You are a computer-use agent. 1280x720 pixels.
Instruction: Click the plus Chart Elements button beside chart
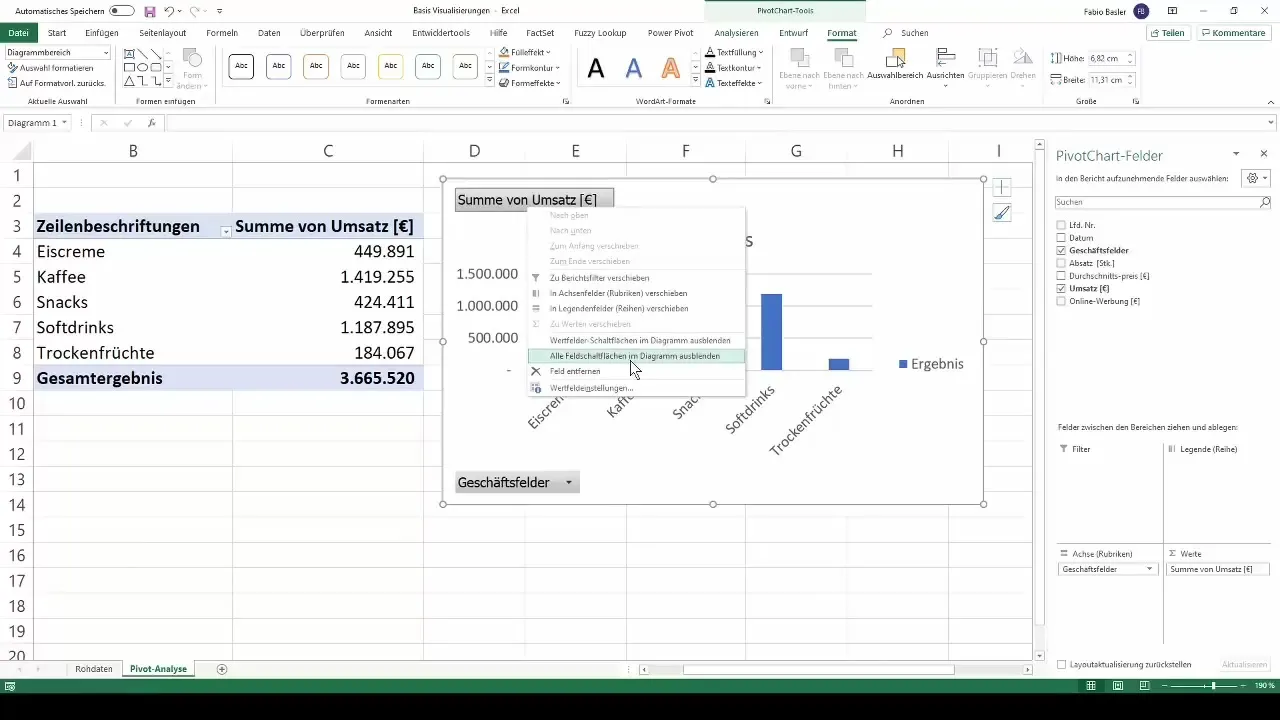pyautogui.click(x=1002, y=187)
